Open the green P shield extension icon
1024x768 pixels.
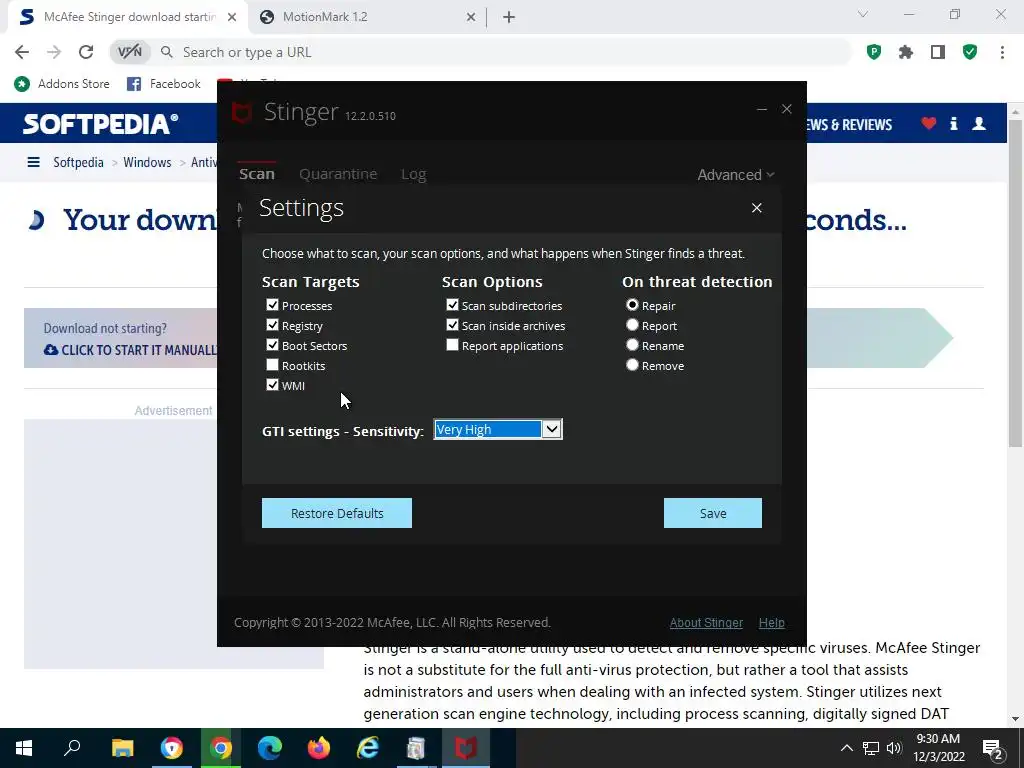click(874, 52)
